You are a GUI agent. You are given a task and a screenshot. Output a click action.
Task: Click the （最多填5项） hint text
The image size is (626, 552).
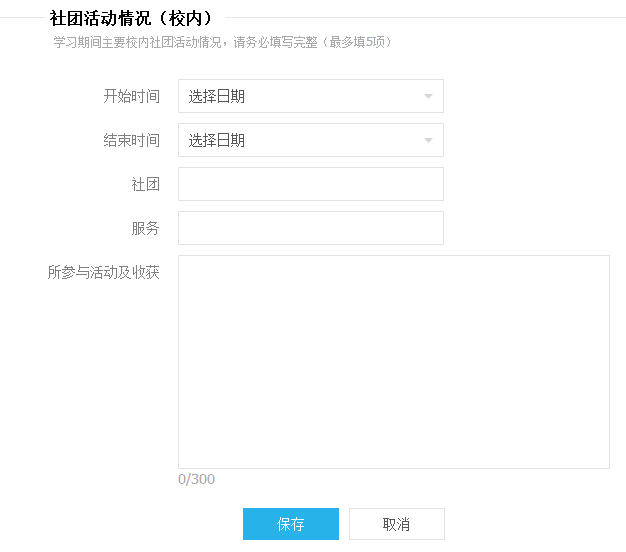(x=357, y=42)
